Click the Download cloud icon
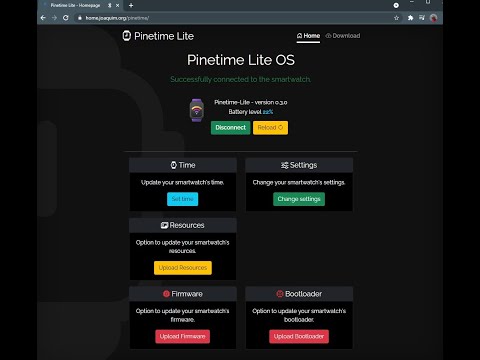480x360 pixels. point(328,36)
